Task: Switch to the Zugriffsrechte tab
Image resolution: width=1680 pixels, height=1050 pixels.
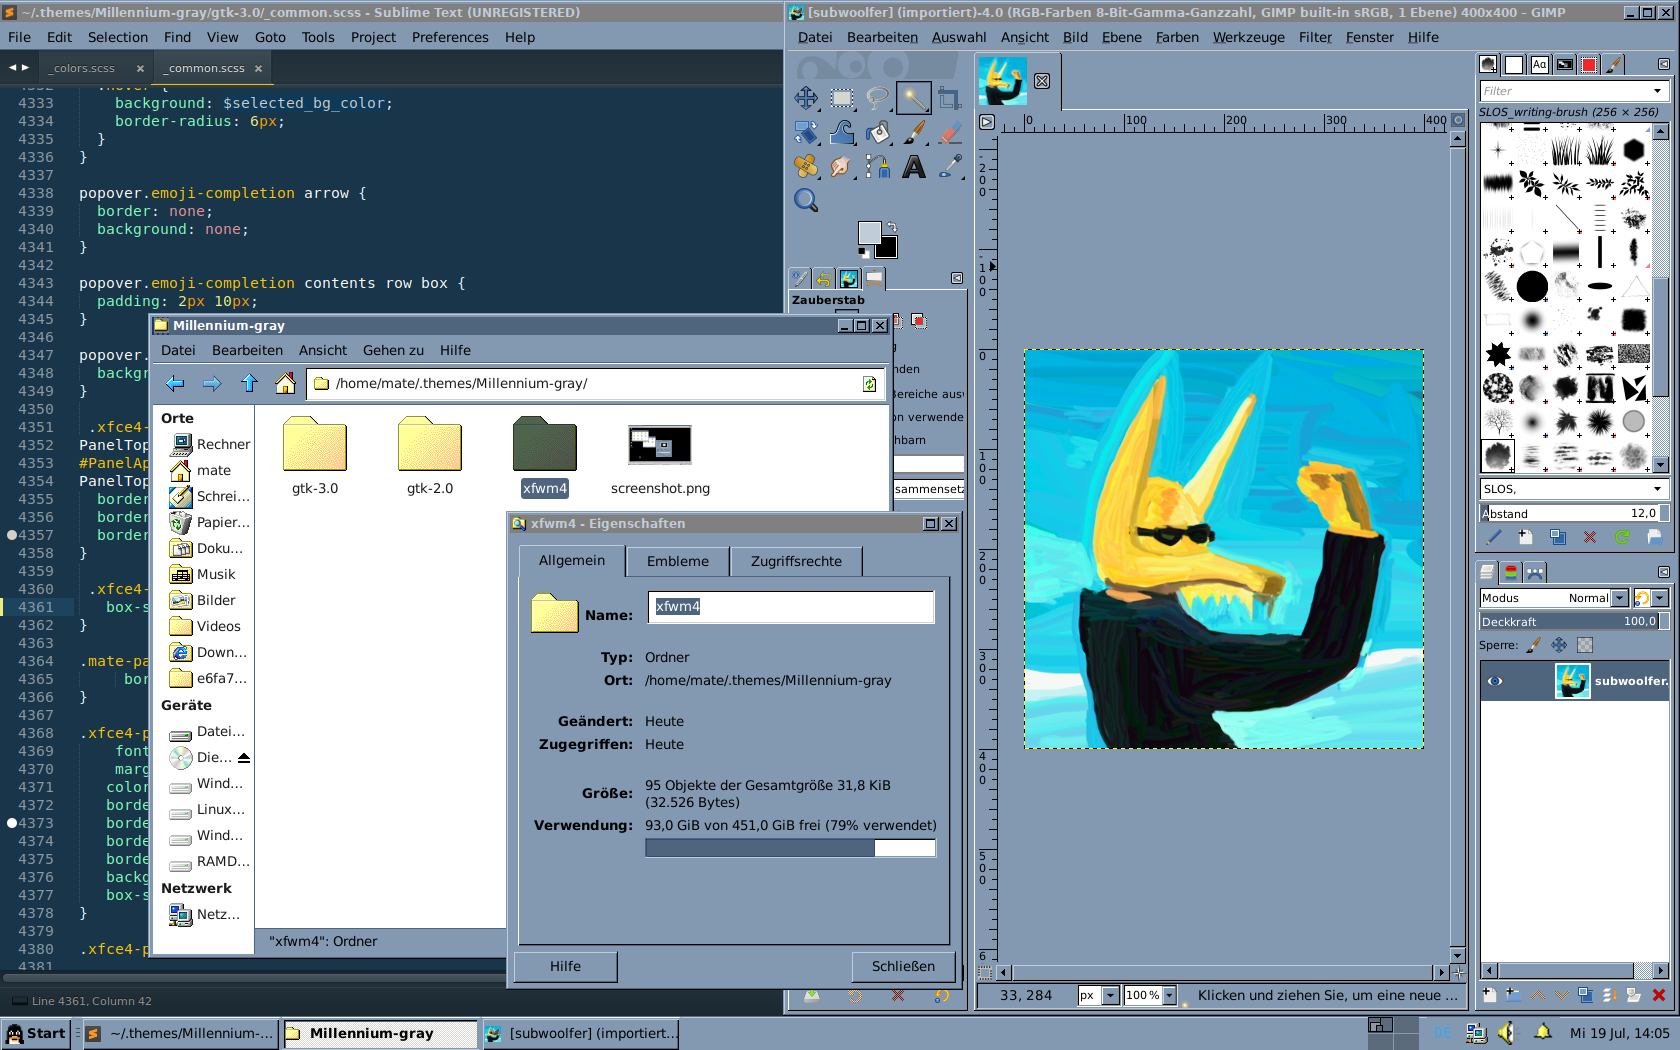Action: click(796, 561)
